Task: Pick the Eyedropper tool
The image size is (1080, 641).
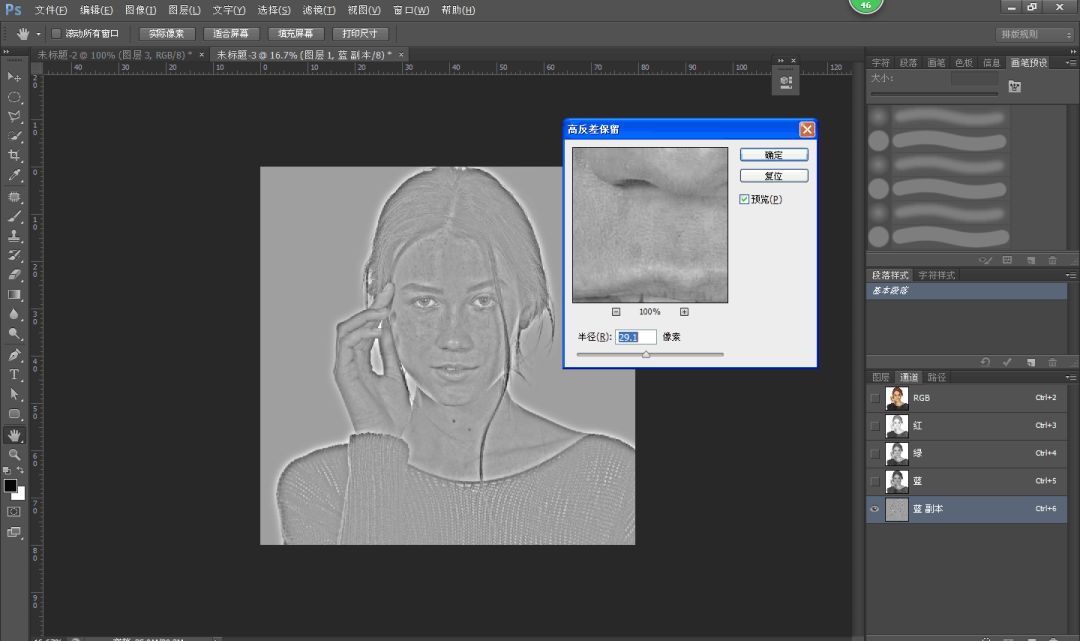Action: 14,176
